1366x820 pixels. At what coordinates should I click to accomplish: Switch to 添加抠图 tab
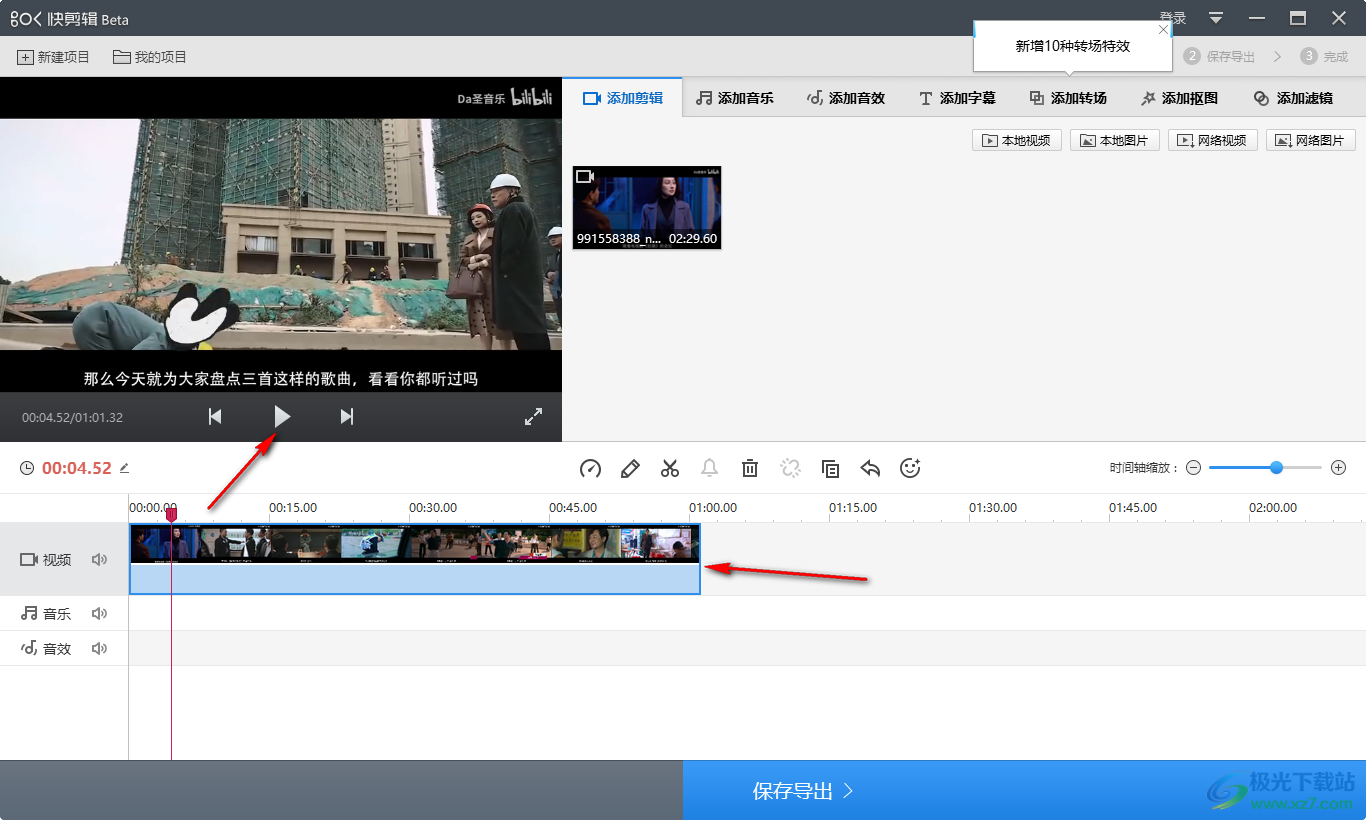coord(1179,98)
